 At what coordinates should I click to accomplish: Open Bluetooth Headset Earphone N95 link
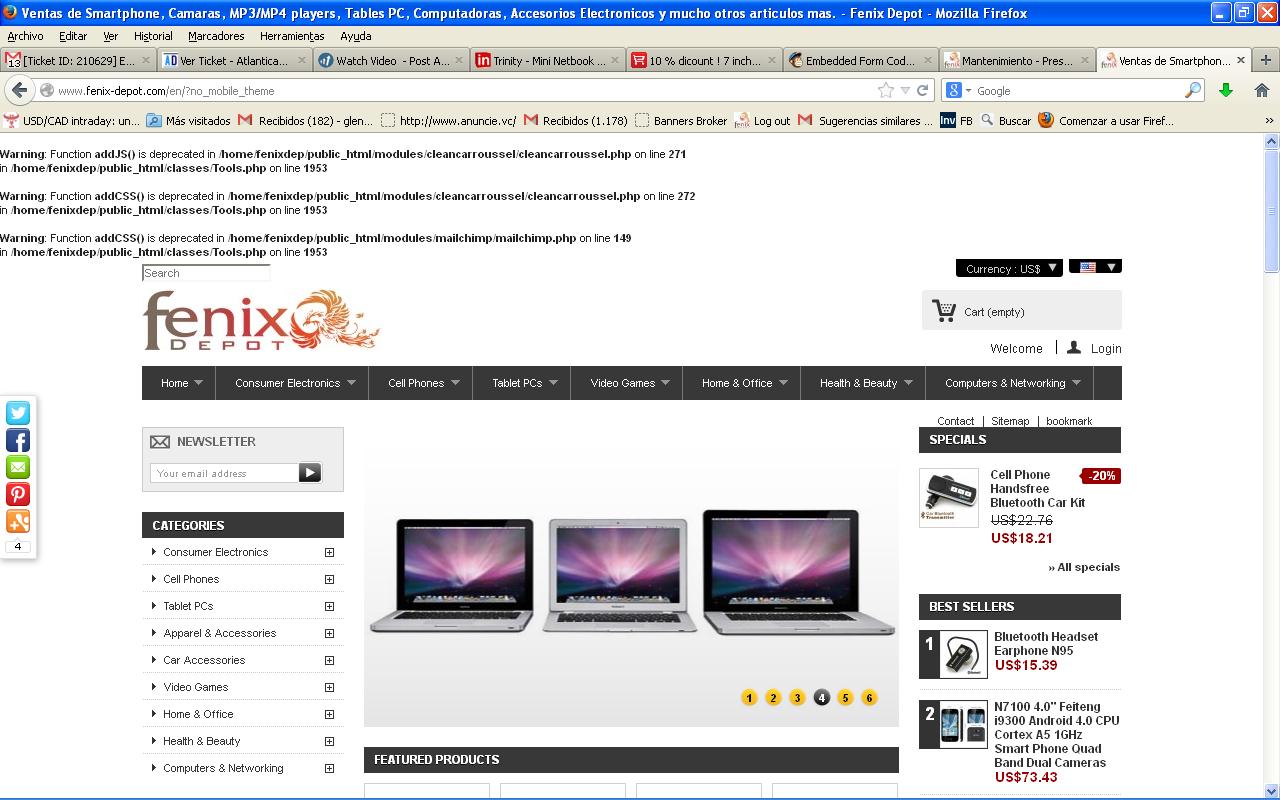pyautogui.click(x=1046, y=643)
